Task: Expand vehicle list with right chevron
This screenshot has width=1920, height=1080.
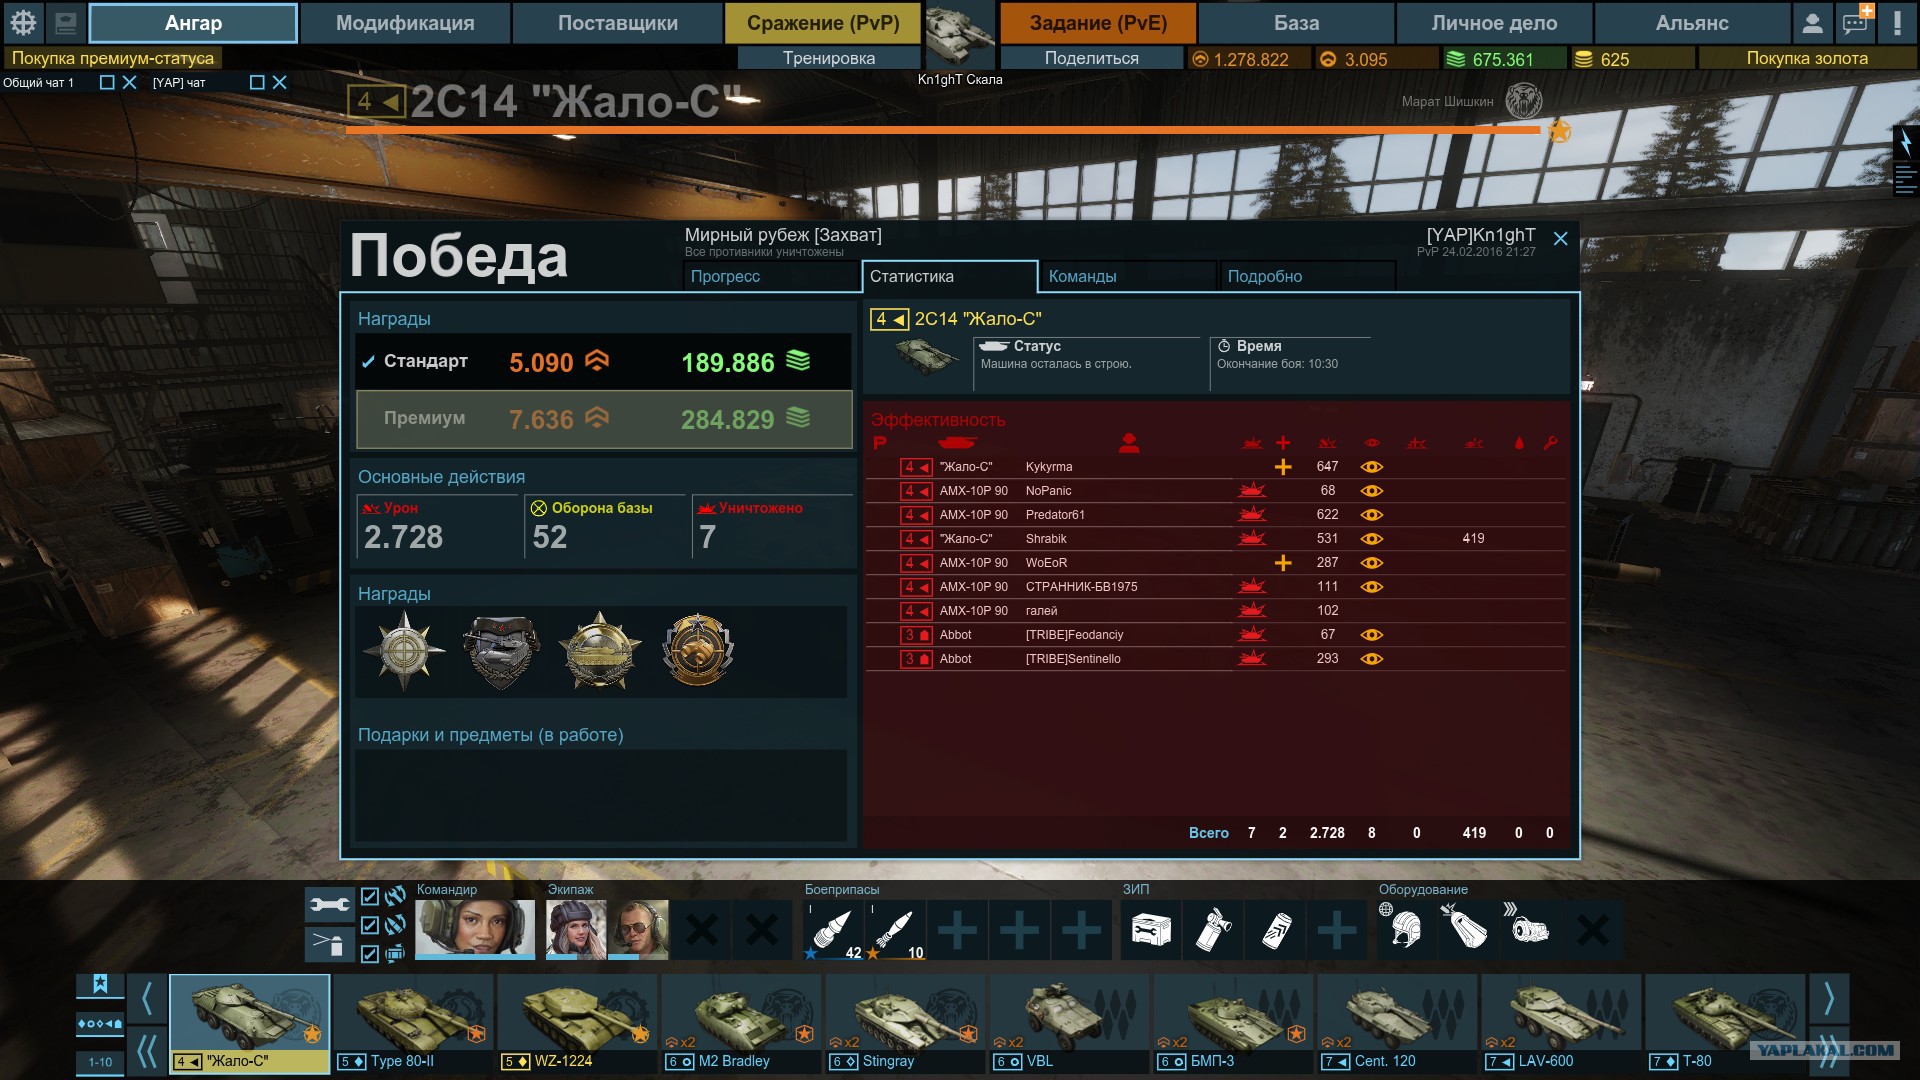Action: [x=1829, y=998]
